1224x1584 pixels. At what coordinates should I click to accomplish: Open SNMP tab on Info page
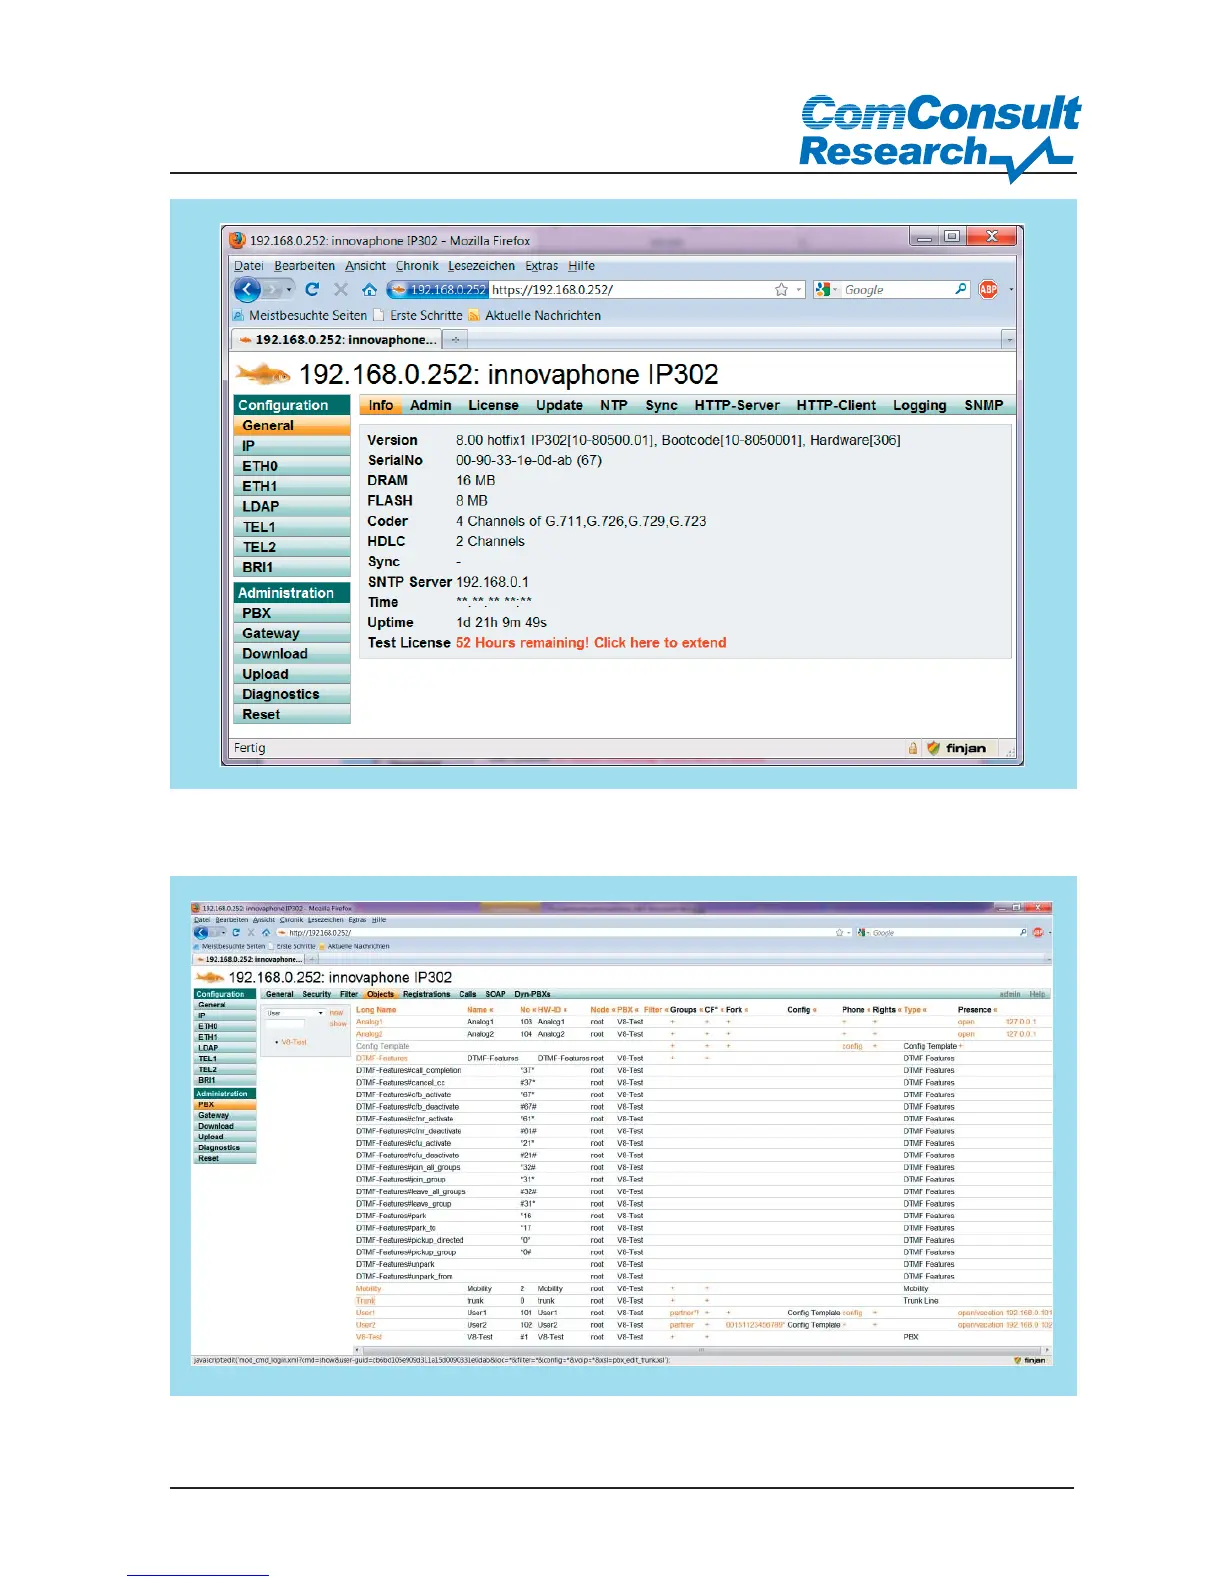click(x=983, y=405)
